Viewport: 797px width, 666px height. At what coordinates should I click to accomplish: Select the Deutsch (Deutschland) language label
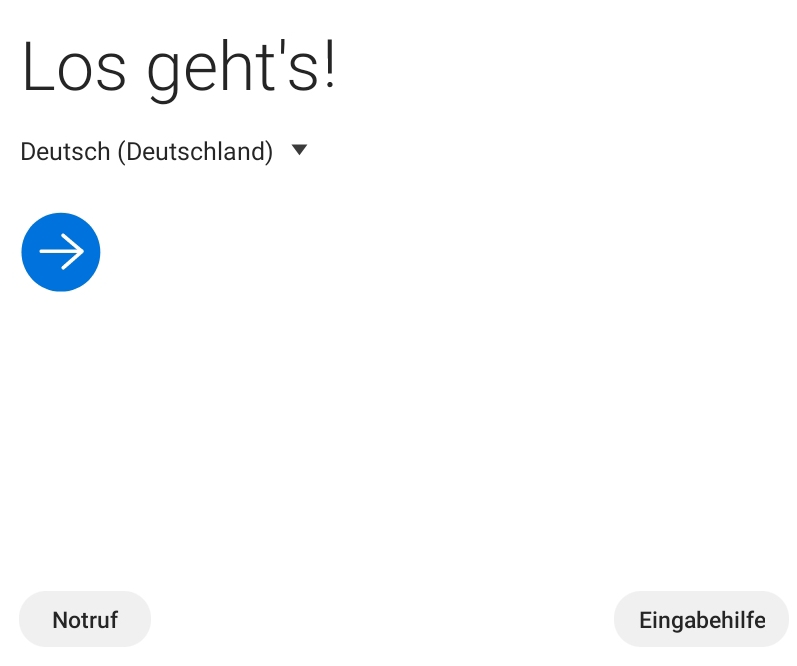click(x=147, y=152)
